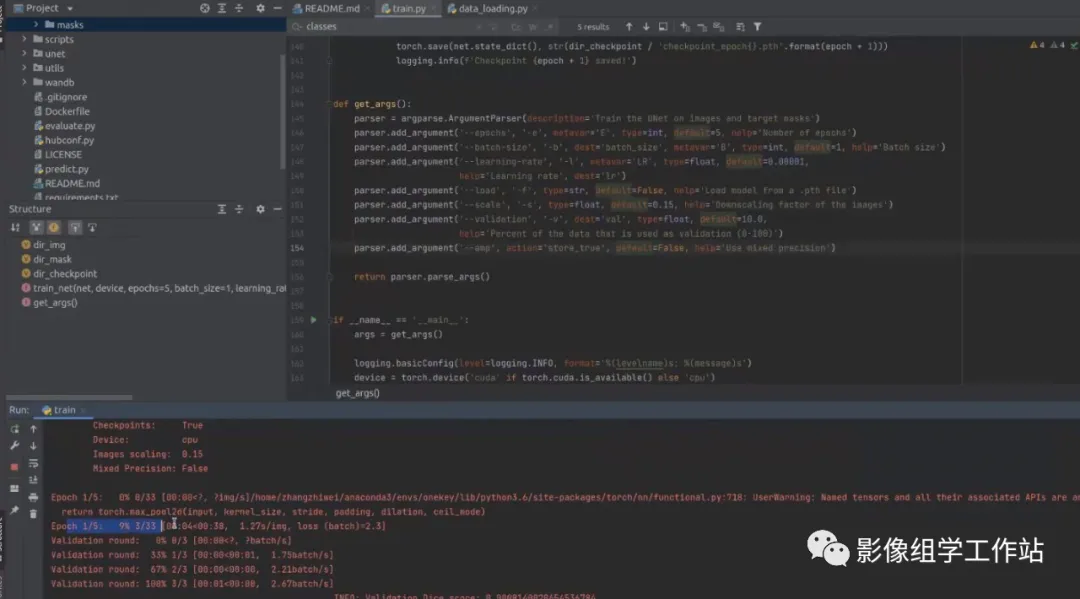
Task: Open run configuration wrench icon
Action: (14, 446)
